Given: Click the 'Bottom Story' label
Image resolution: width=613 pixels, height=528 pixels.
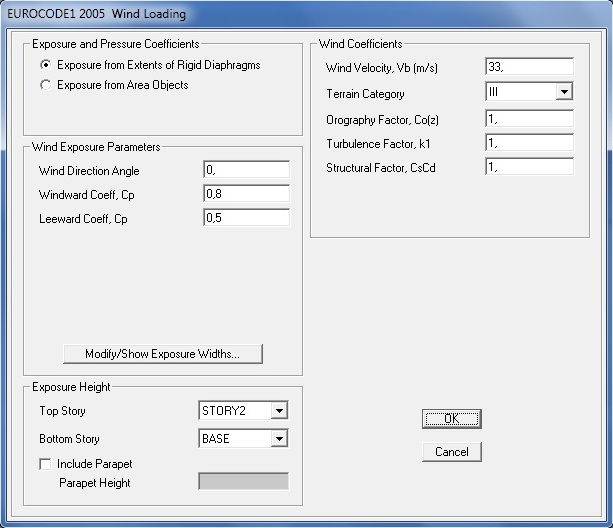Looking at the screenshot, I should pyautogui.click(x=69, y=439).
